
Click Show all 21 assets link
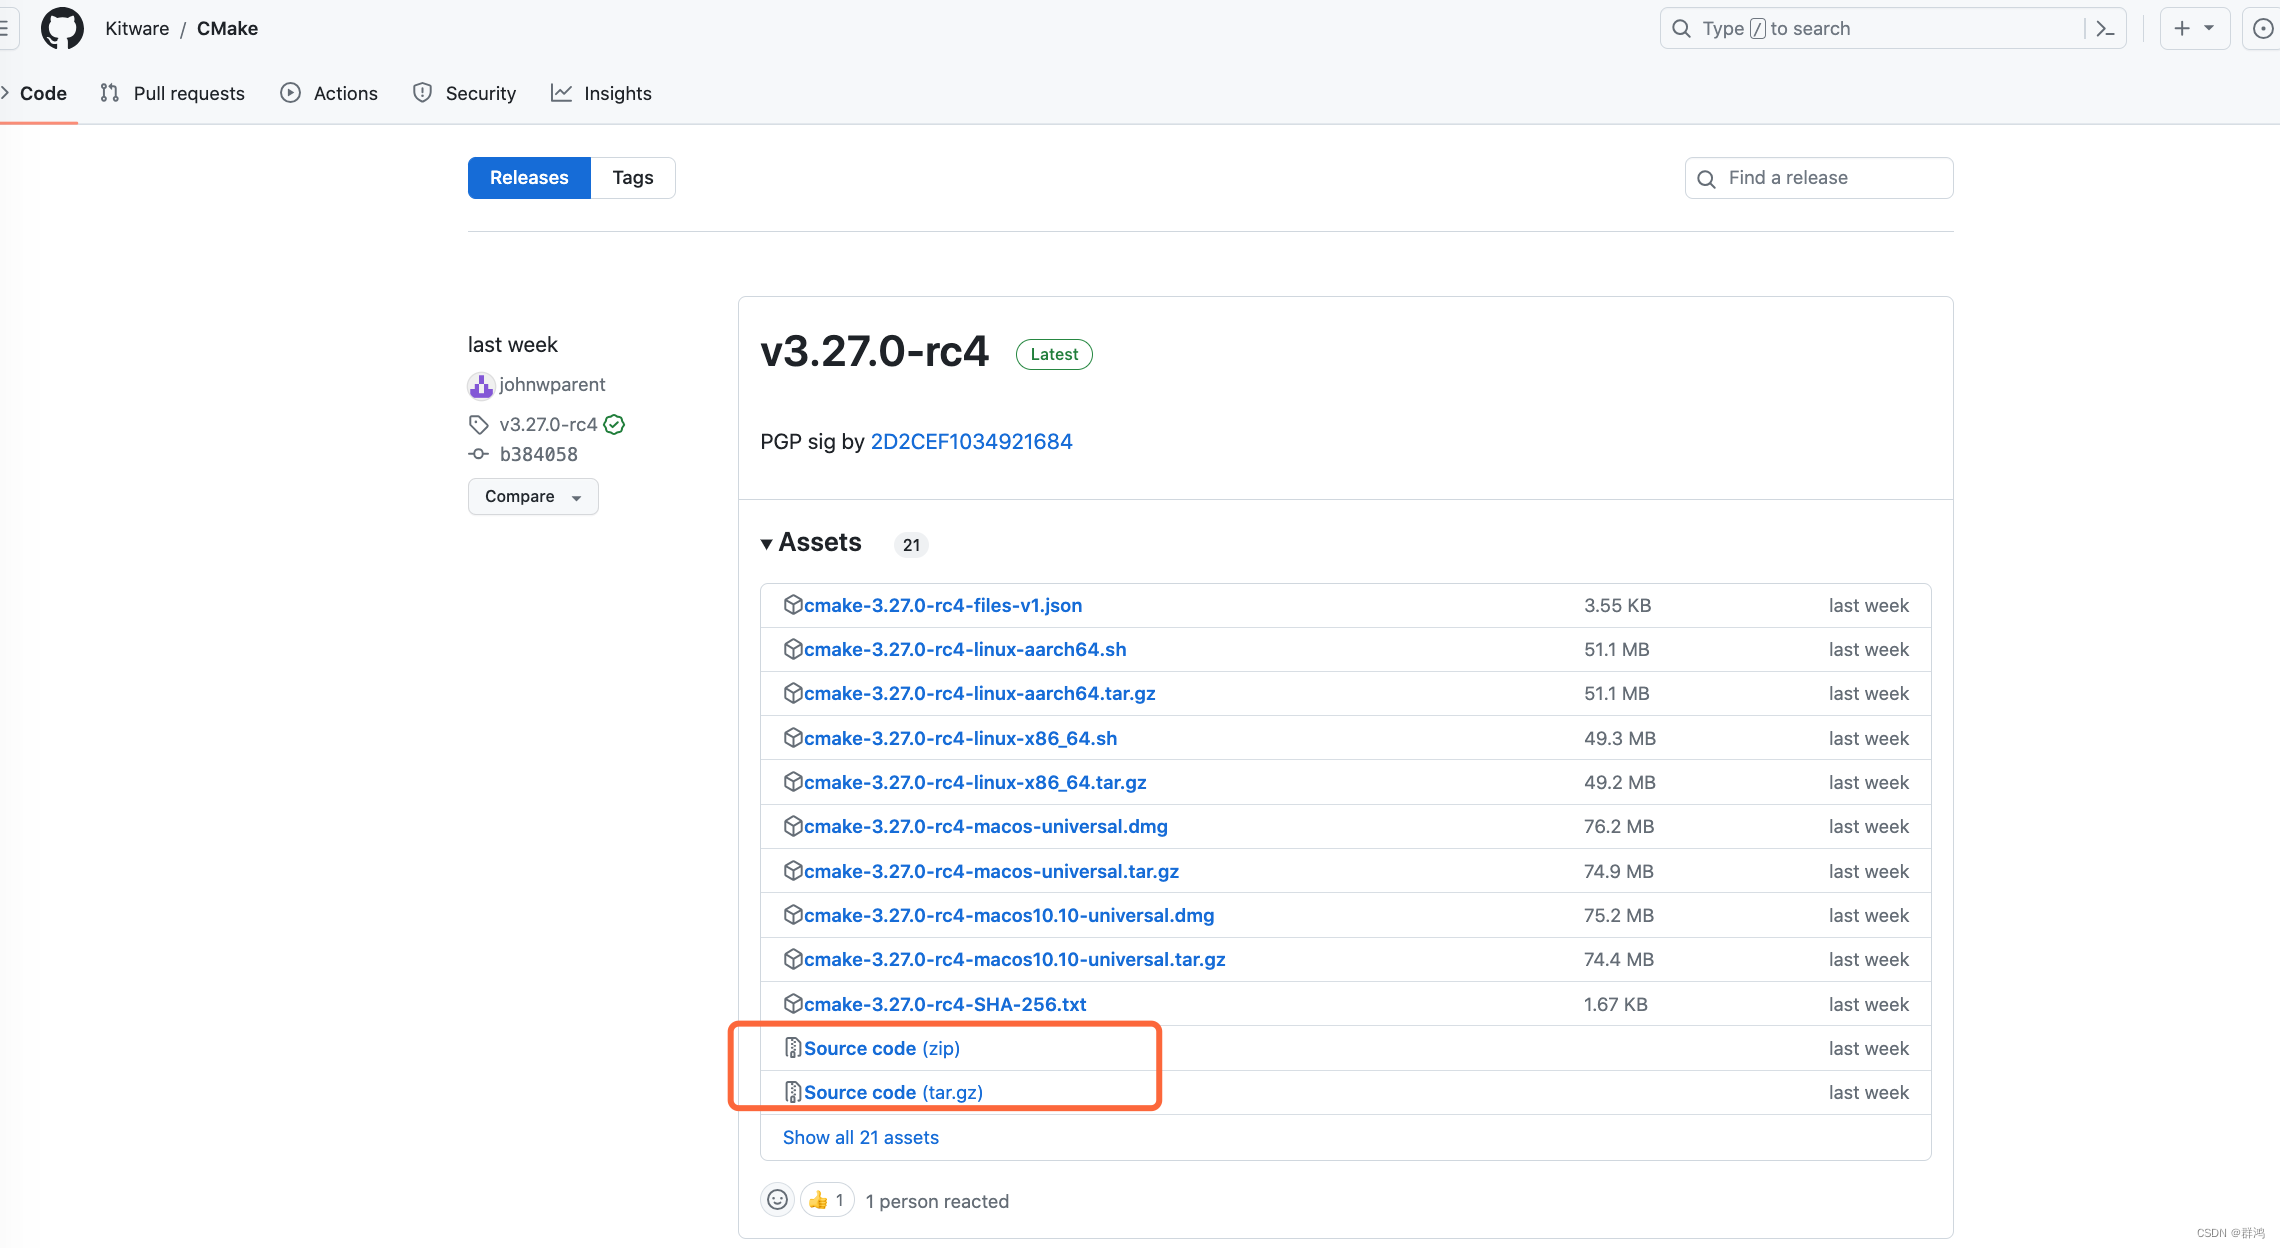point(860,1137)
